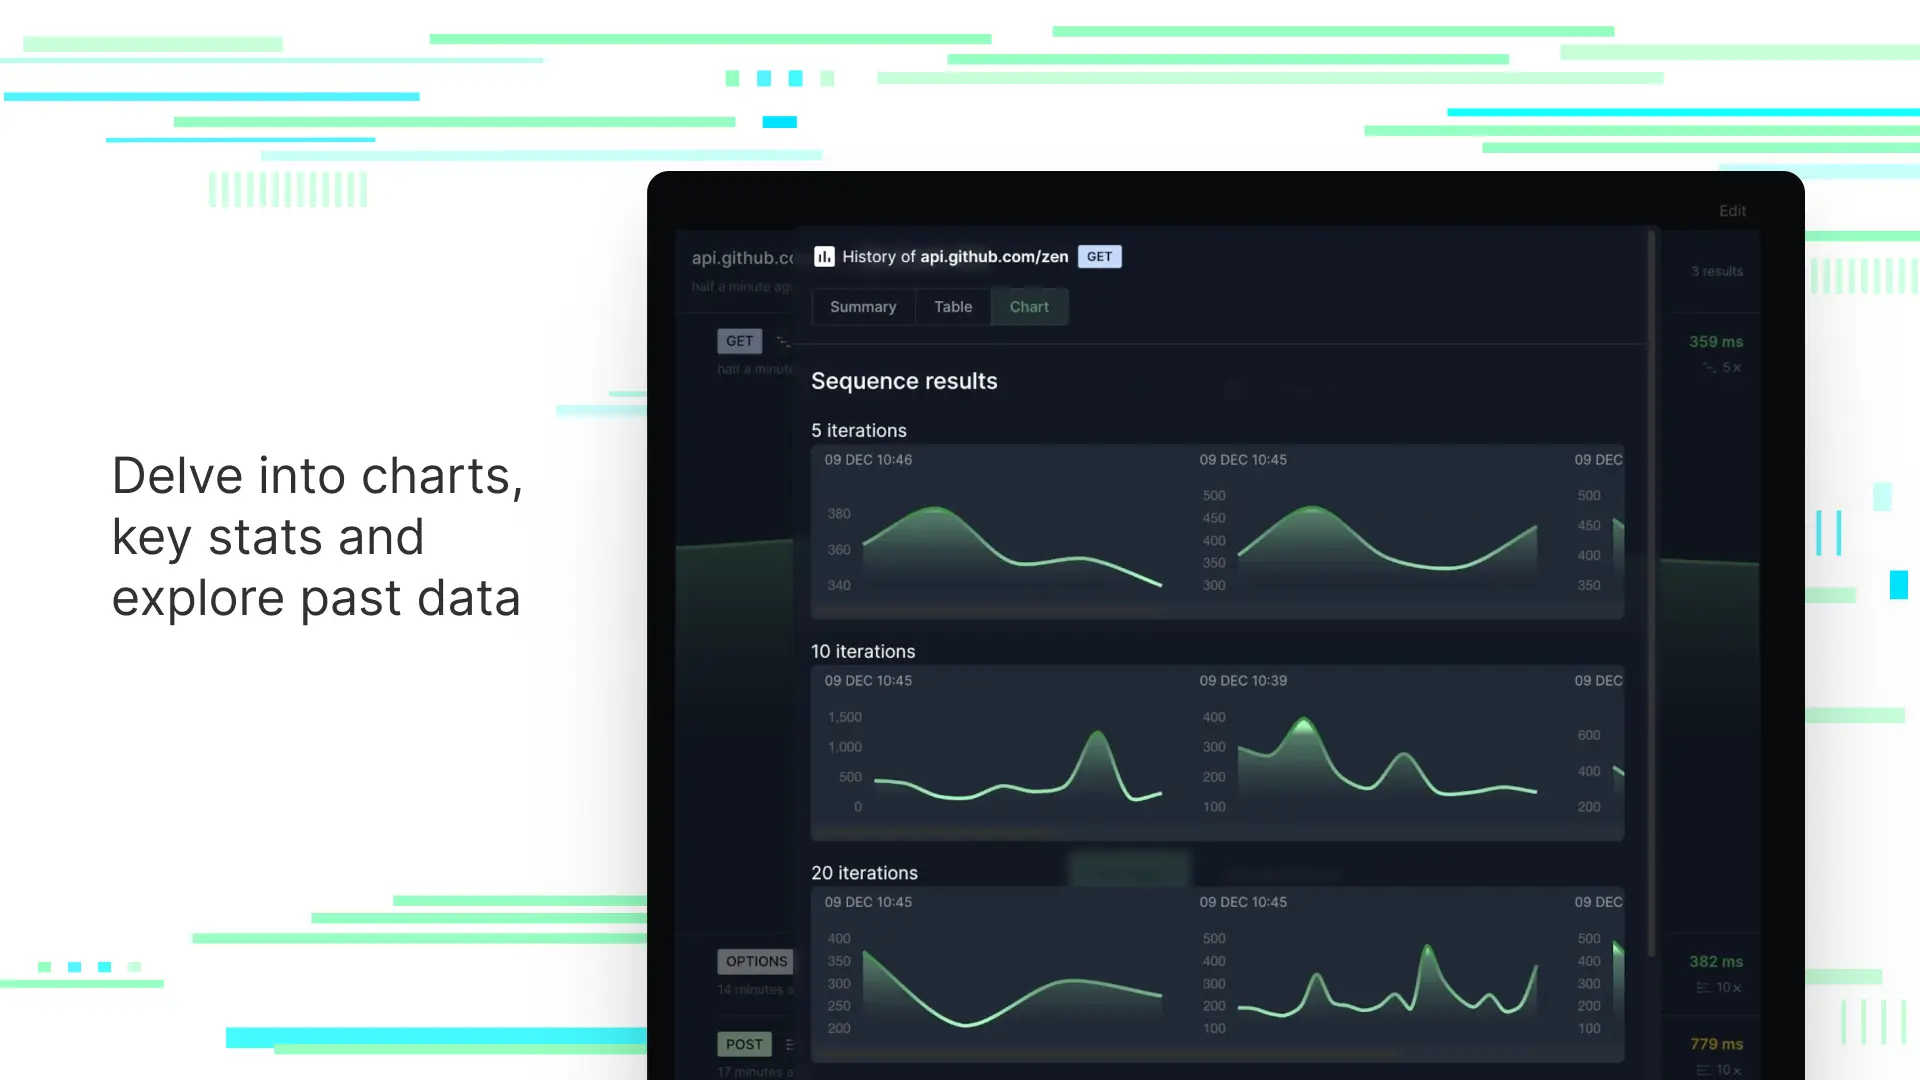Open the first 20 iterations chart
Viewport: 1920px width, 1080px height.
click(994, 974)
